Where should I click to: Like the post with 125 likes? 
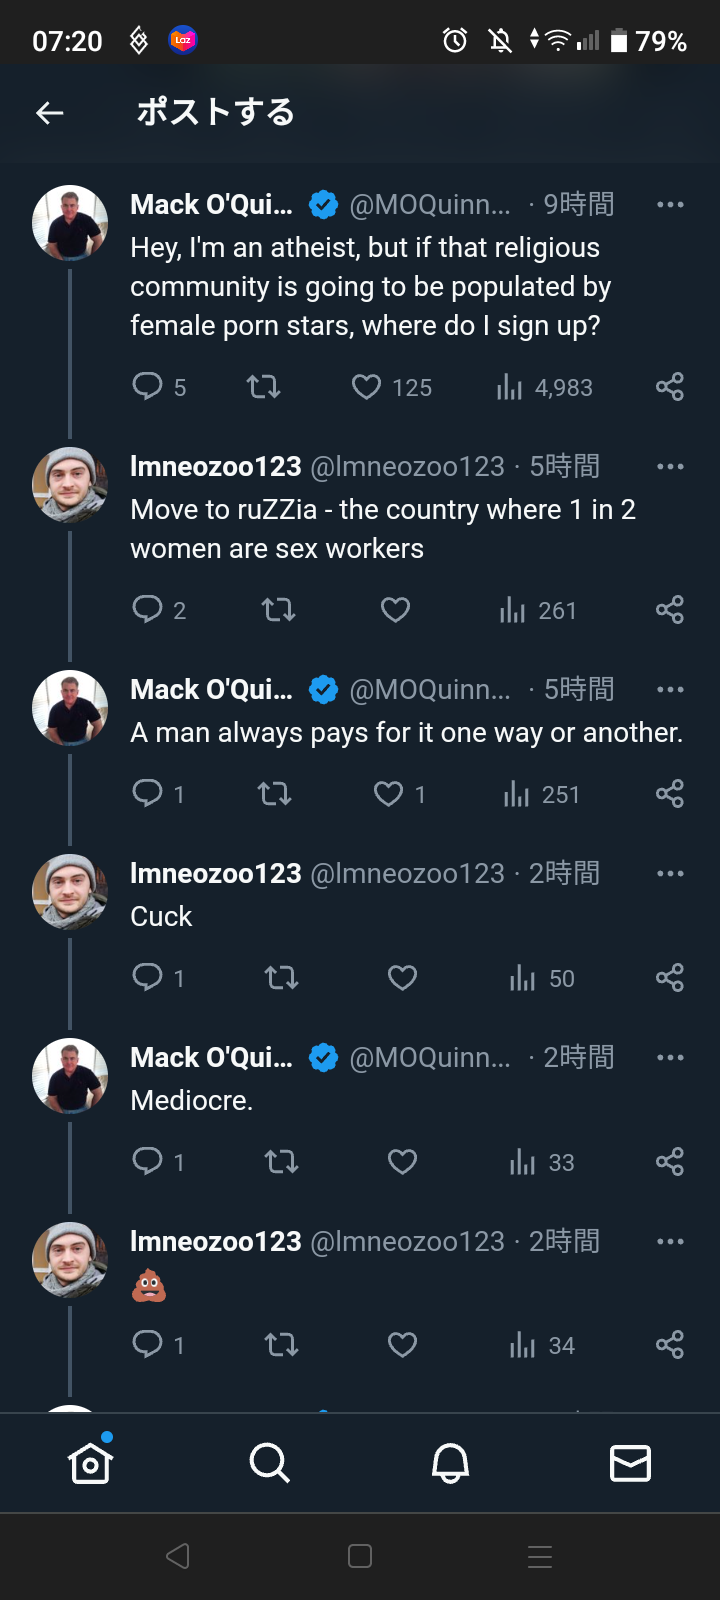pyautogui.click(x=367, y=387)
